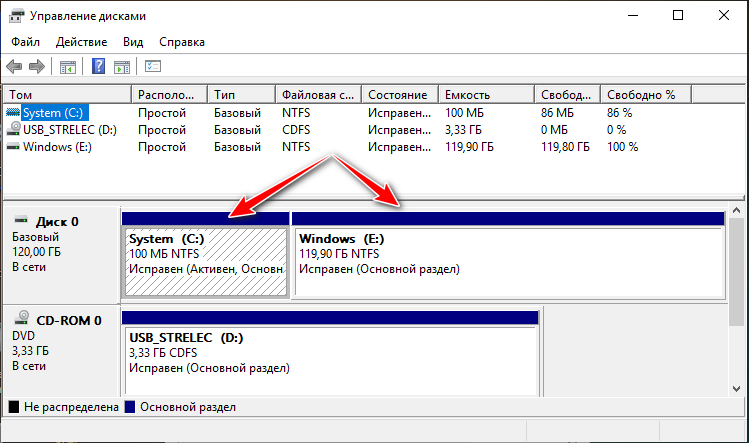Click the CD-ROM 0 disc icon
Image resolution: width=749 pixels, height=443 pixels.
point(22,318)
